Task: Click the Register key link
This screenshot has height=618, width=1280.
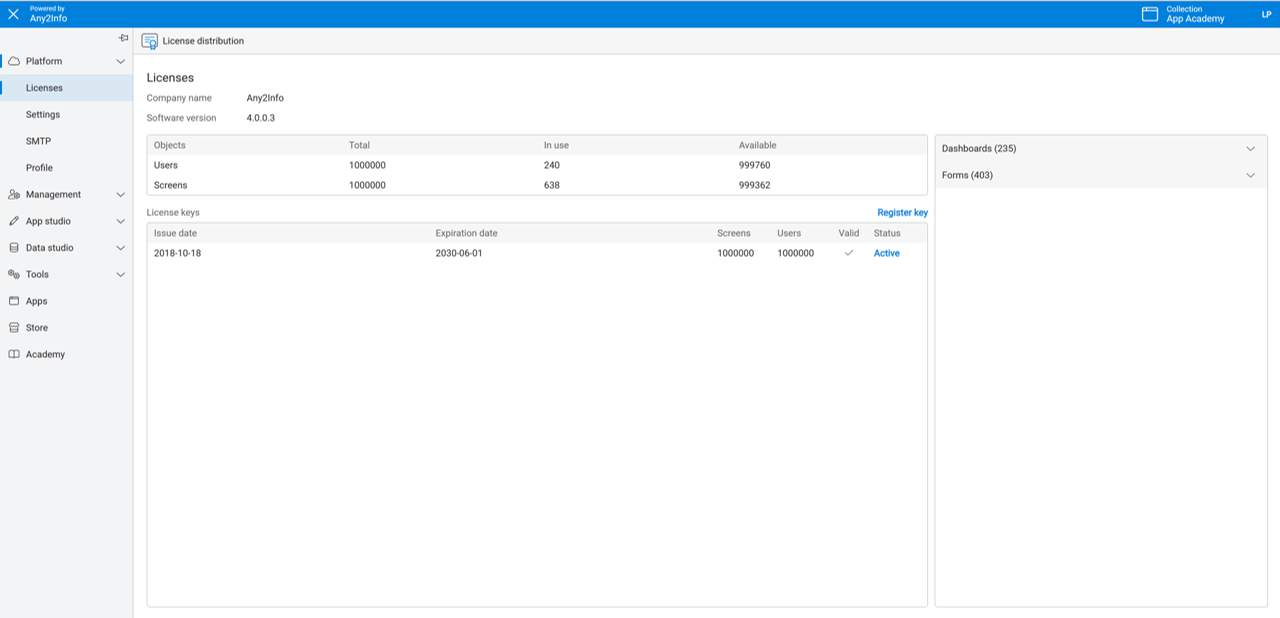Action: [902, 213]
